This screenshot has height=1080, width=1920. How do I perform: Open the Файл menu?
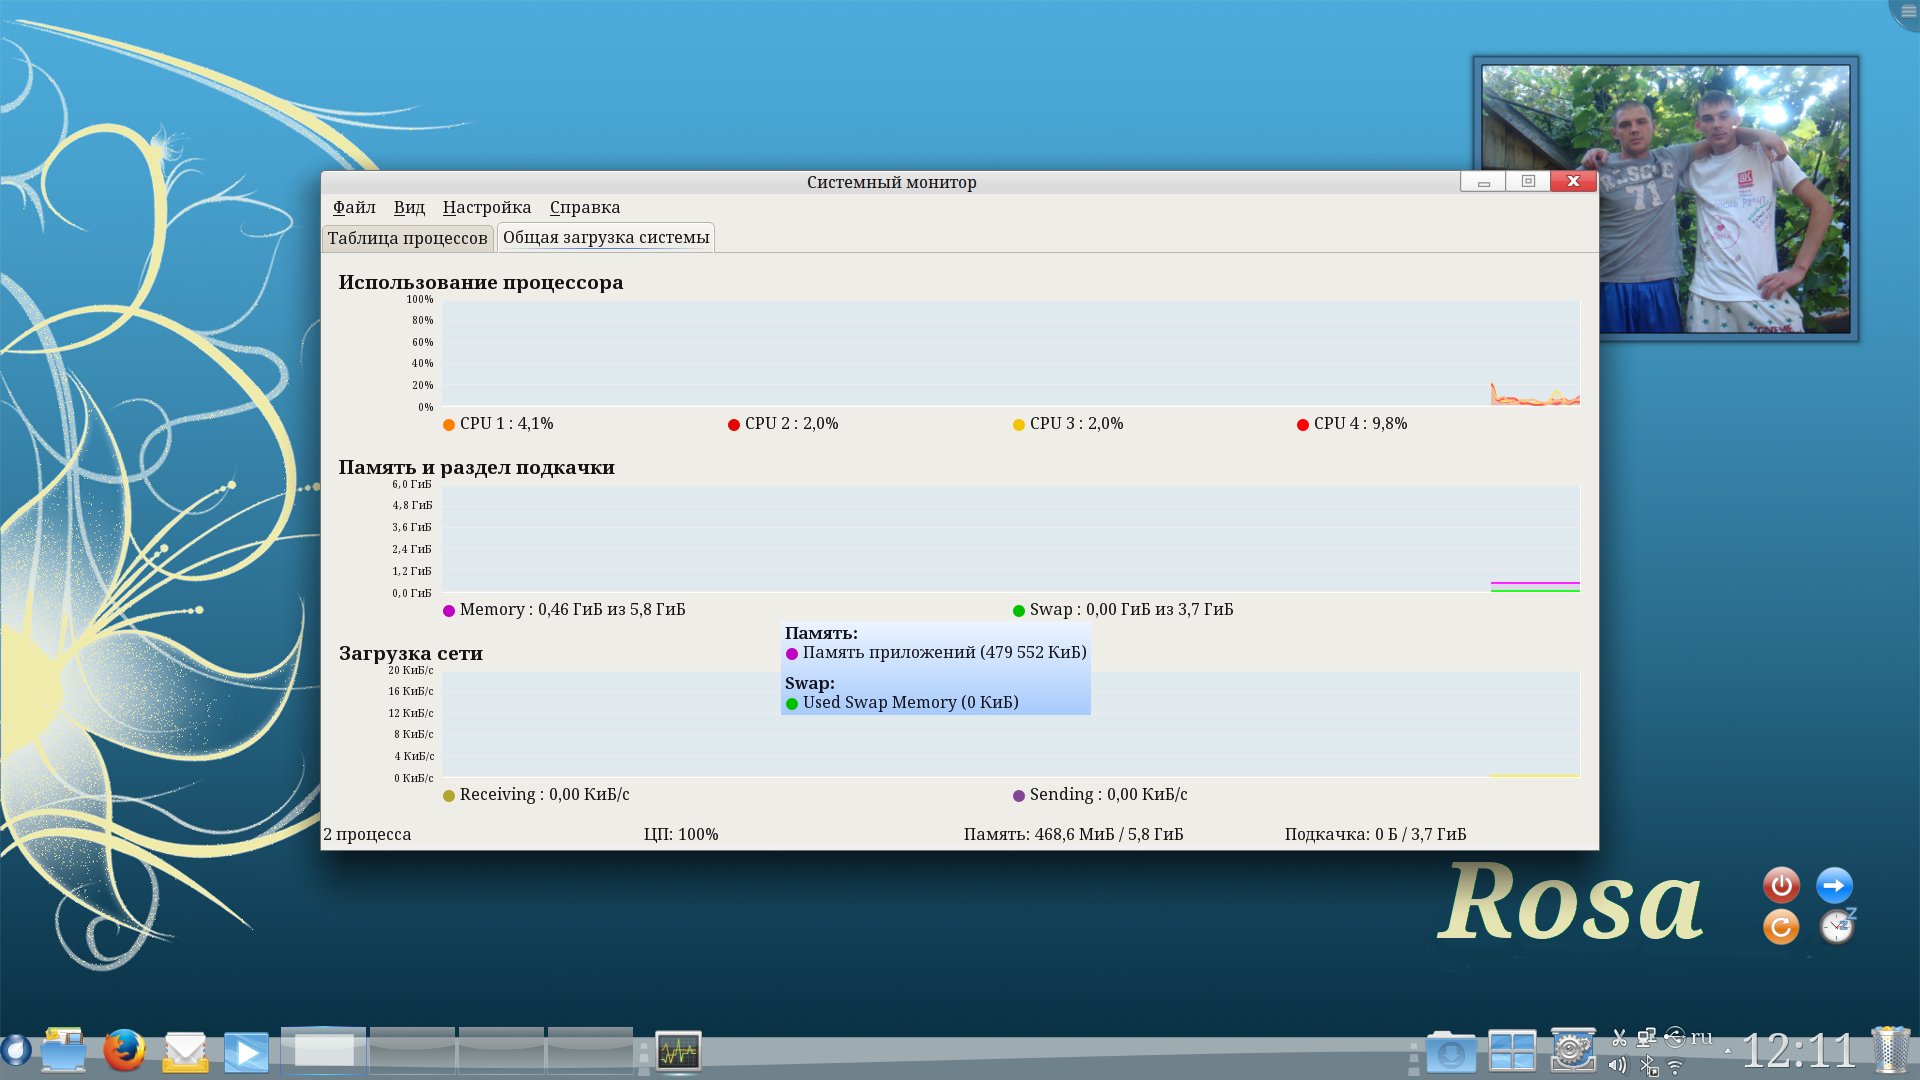click(x=354, y=207)
